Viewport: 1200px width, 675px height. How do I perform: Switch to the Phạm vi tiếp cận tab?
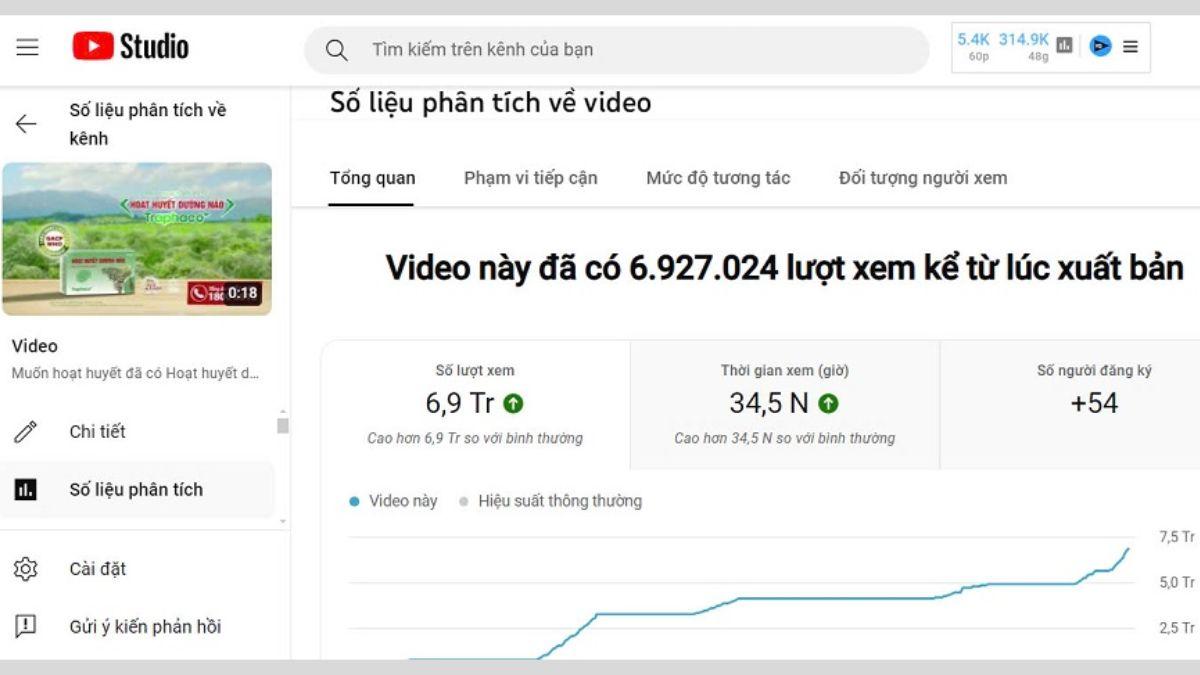(530, 178)
